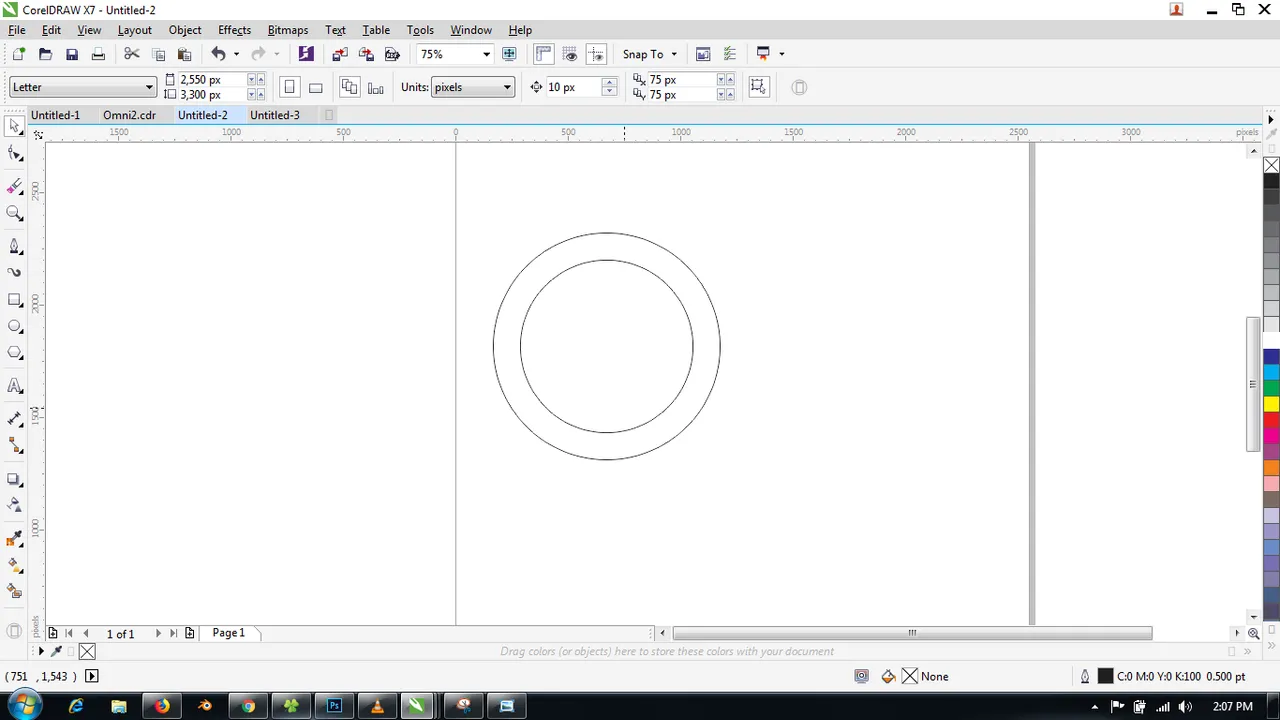Expand application launcher dropdown arrow
The width and height of the screenshot is (1280, 720).
pos(781,54)
